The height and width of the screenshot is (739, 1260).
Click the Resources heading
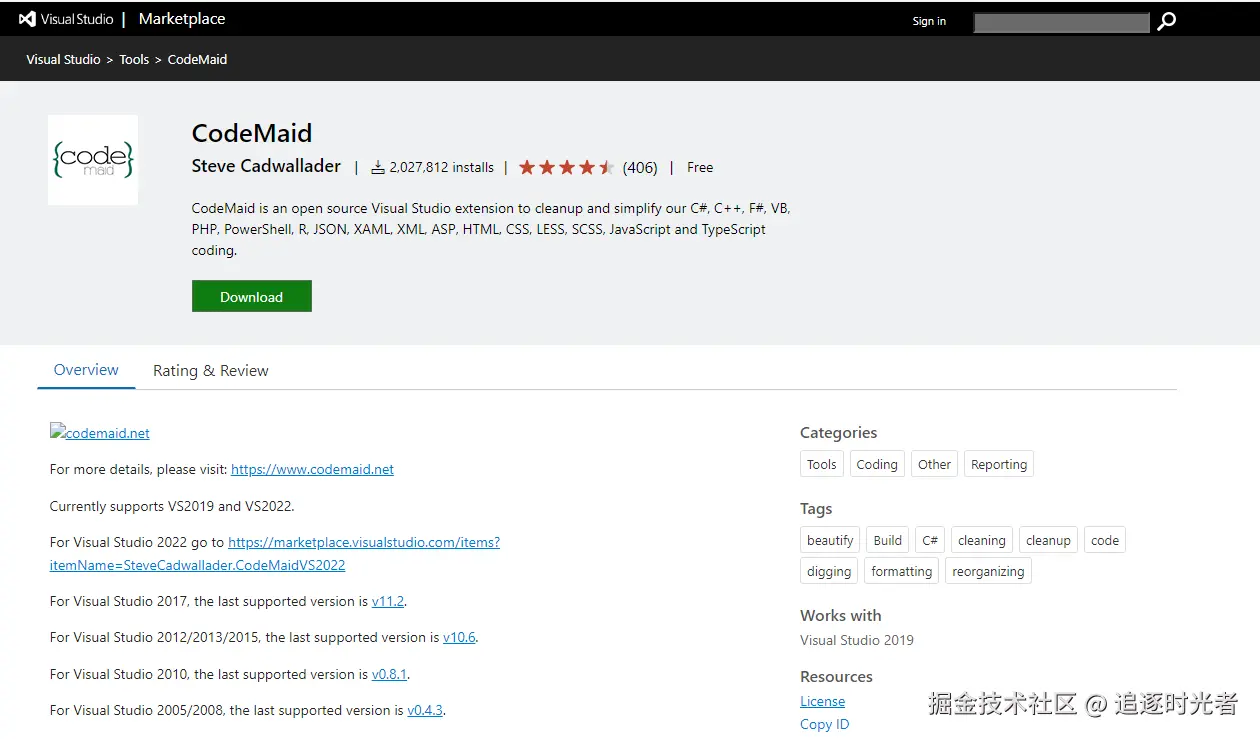[x=836, y=676]
